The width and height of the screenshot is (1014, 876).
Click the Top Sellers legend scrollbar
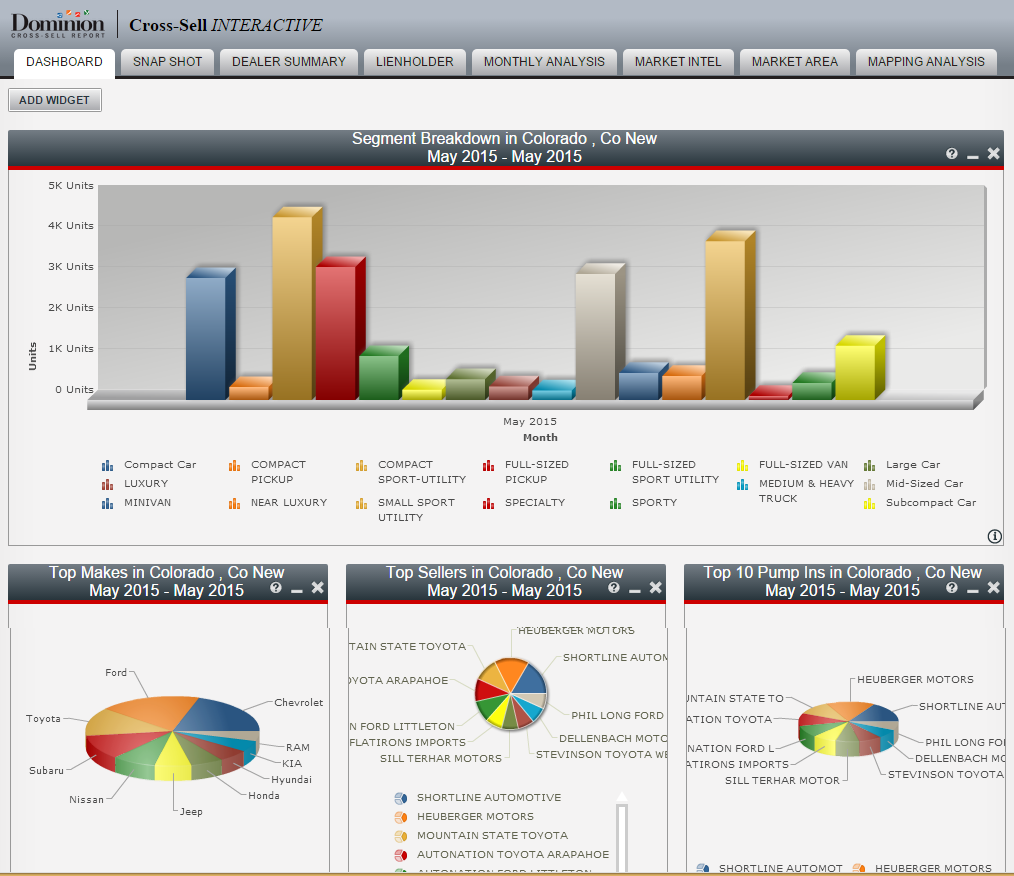(x=621, y=832)
